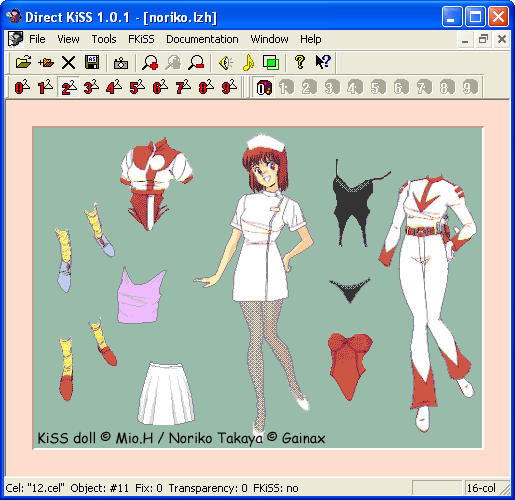Click the yellow question mark help icon
515x500 pixels.
pyautogui.click(x=300, y=62)
